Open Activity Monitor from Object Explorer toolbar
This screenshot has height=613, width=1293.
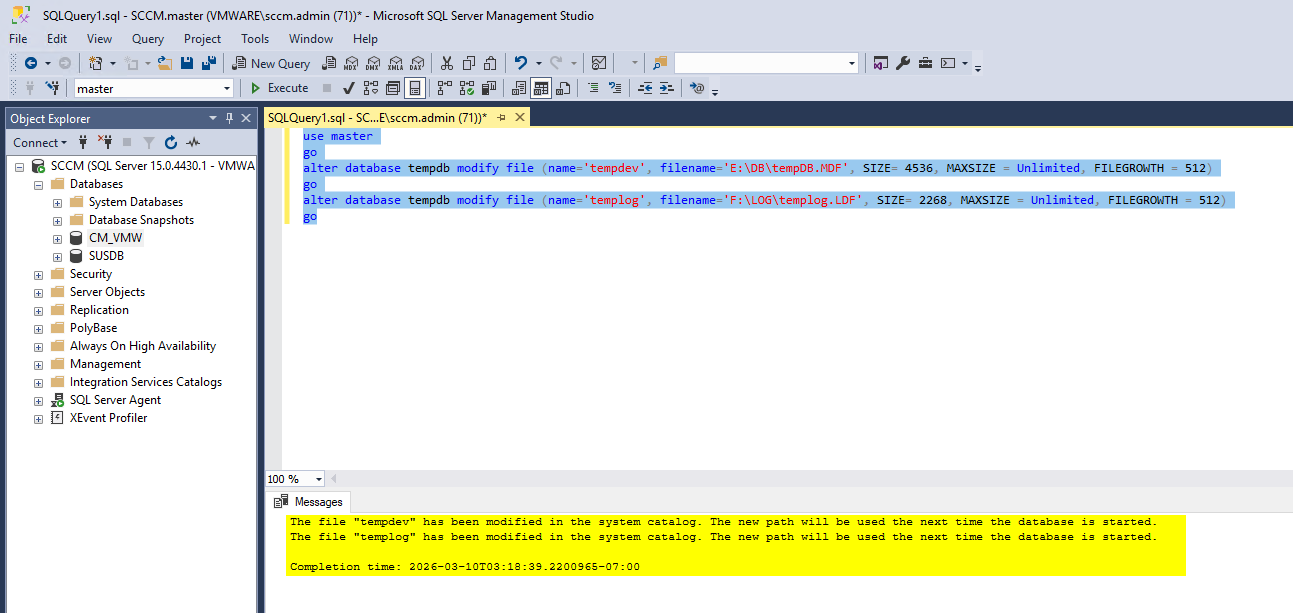point(193,143)
